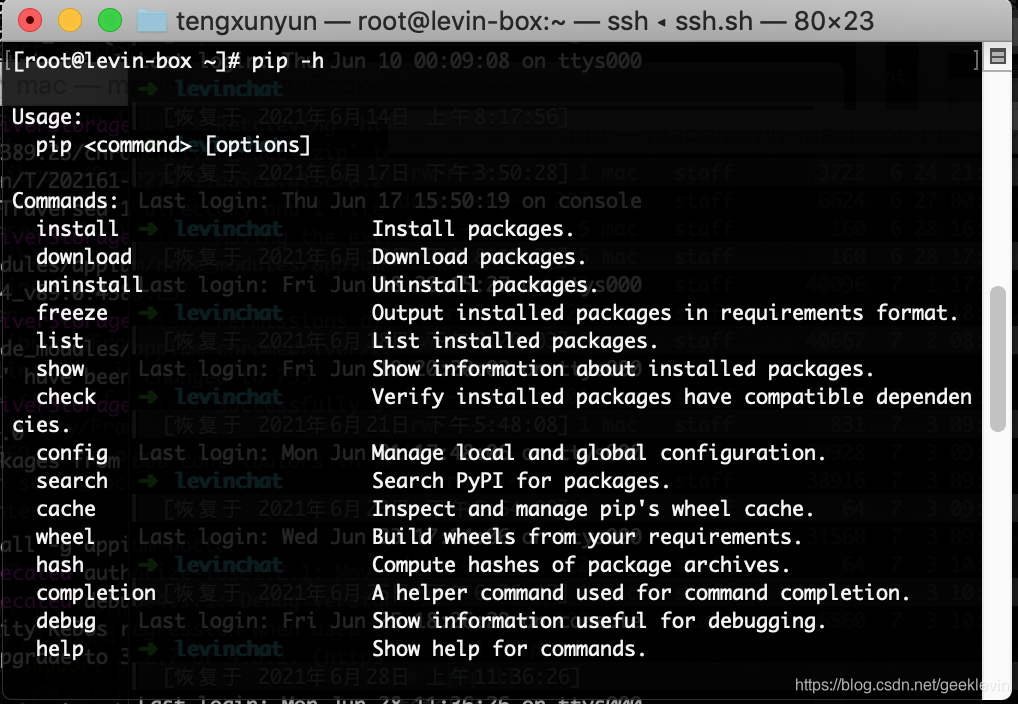This screenshot has height=704, width=1018.
Task: Click the 'check' command name
Action: coord(66,397)
